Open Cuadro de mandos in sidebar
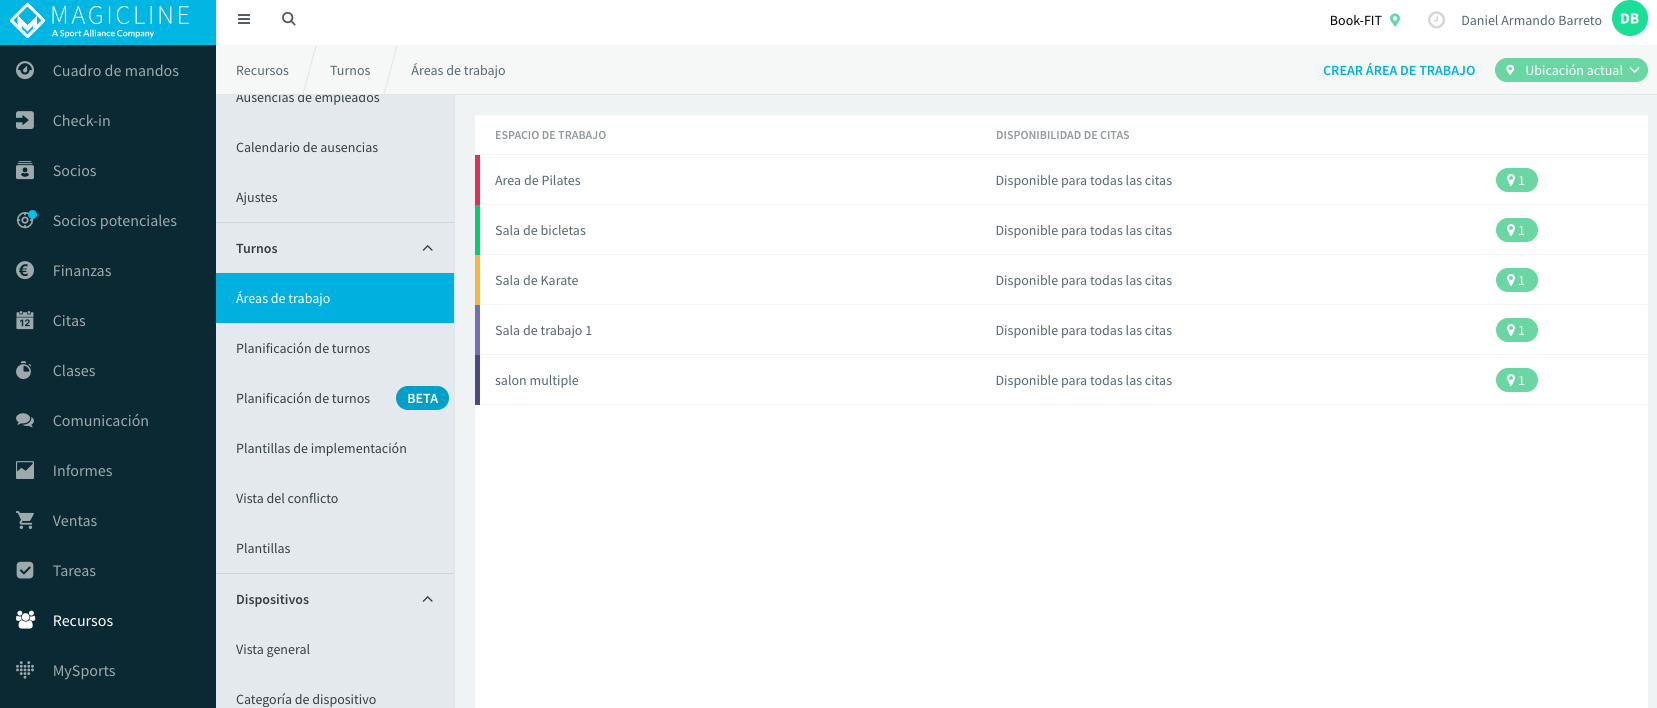The image size is (1657, 708). pos(108,70)
